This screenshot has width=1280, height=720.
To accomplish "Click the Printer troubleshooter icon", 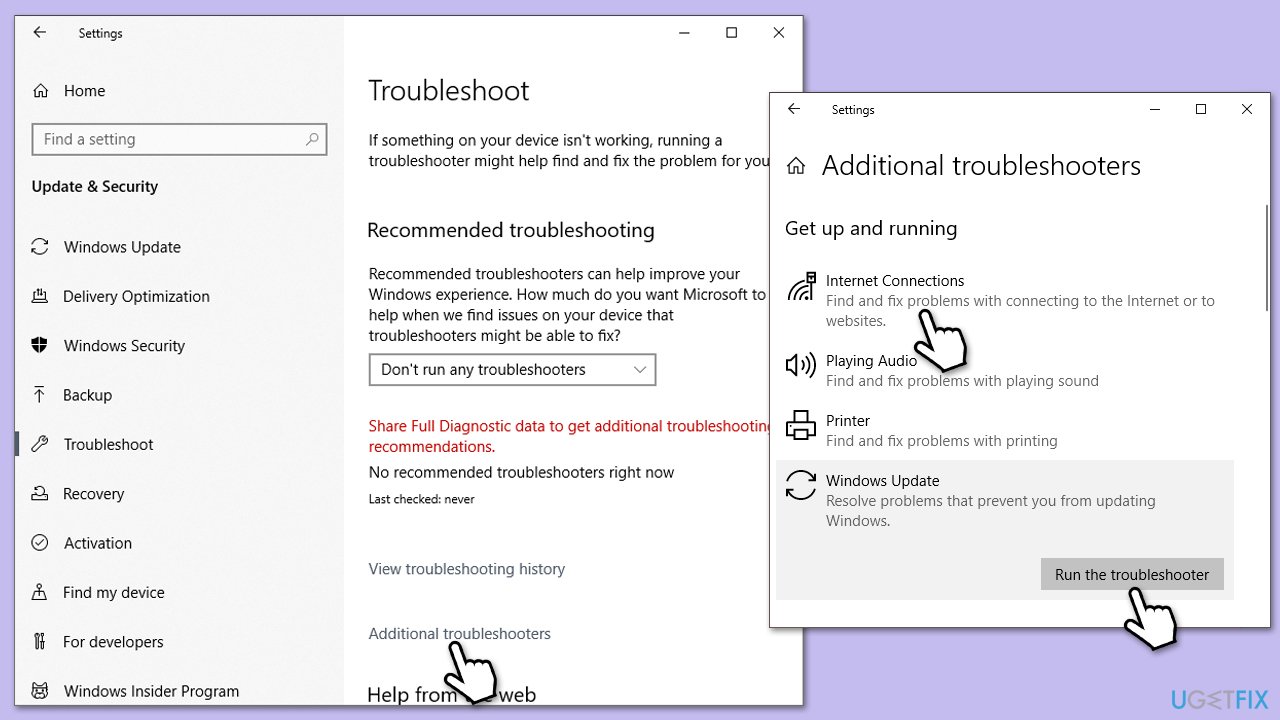I will 801,425.
